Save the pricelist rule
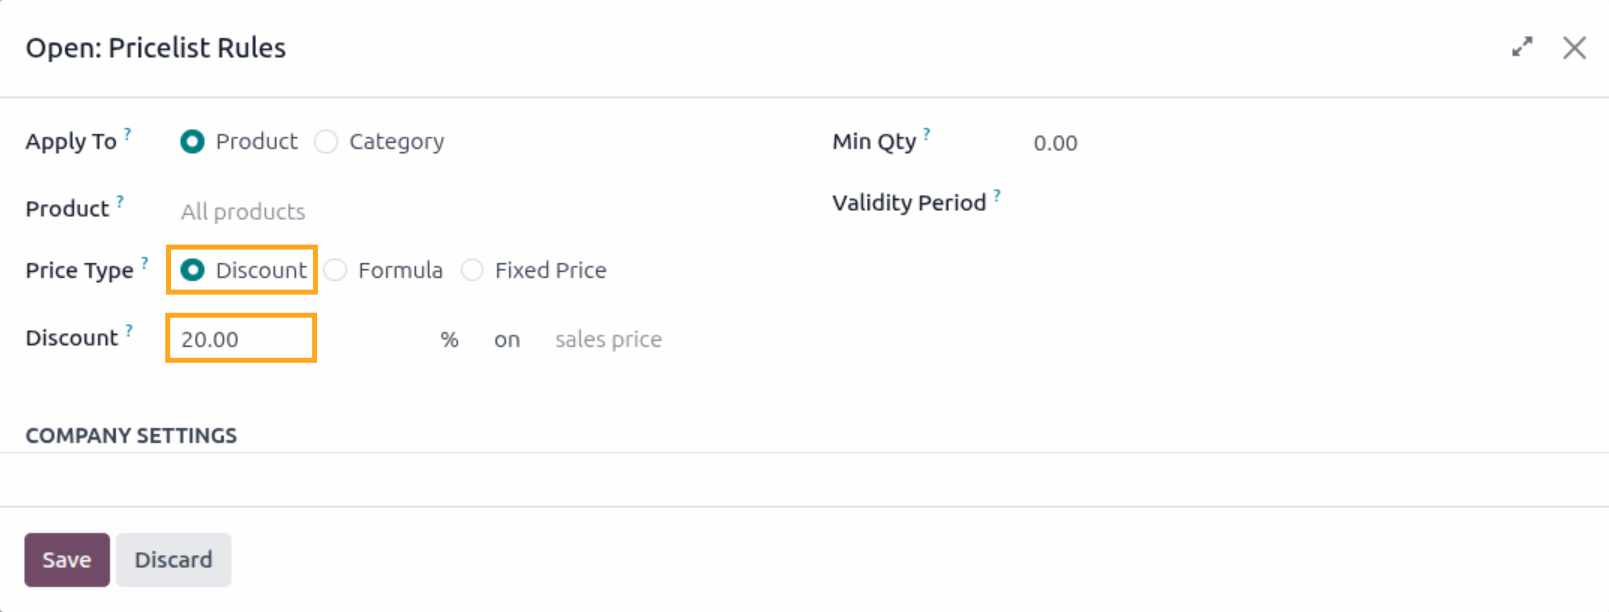 pos(66,559)
